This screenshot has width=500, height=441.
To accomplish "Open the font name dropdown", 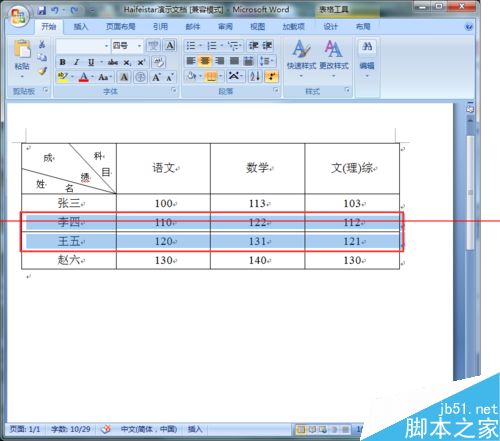I will [106, 46].
